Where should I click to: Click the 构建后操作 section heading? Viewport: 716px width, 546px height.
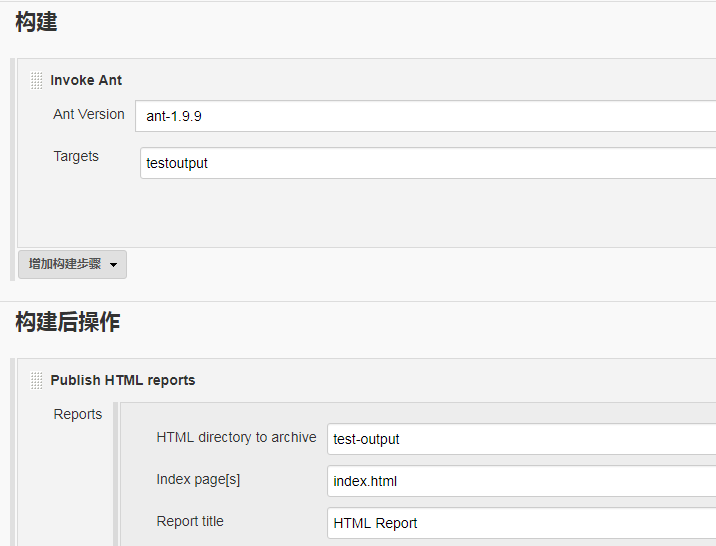[x=67, y=322]
